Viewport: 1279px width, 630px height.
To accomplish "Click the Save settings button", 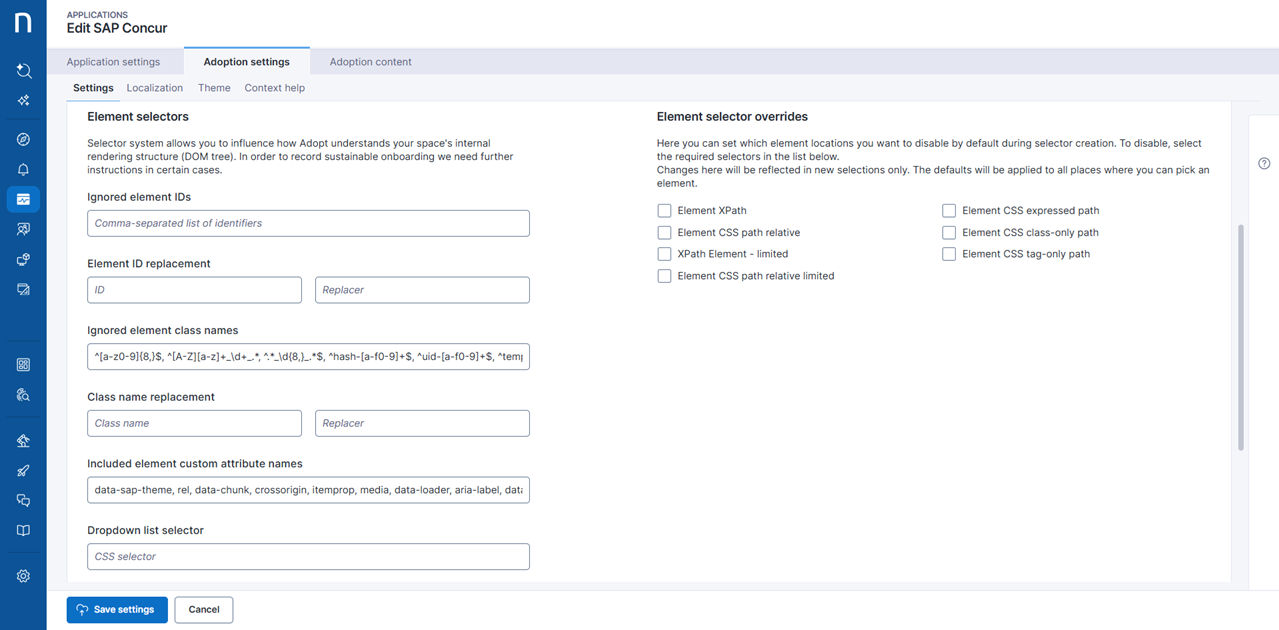I will tap(117, 610).
